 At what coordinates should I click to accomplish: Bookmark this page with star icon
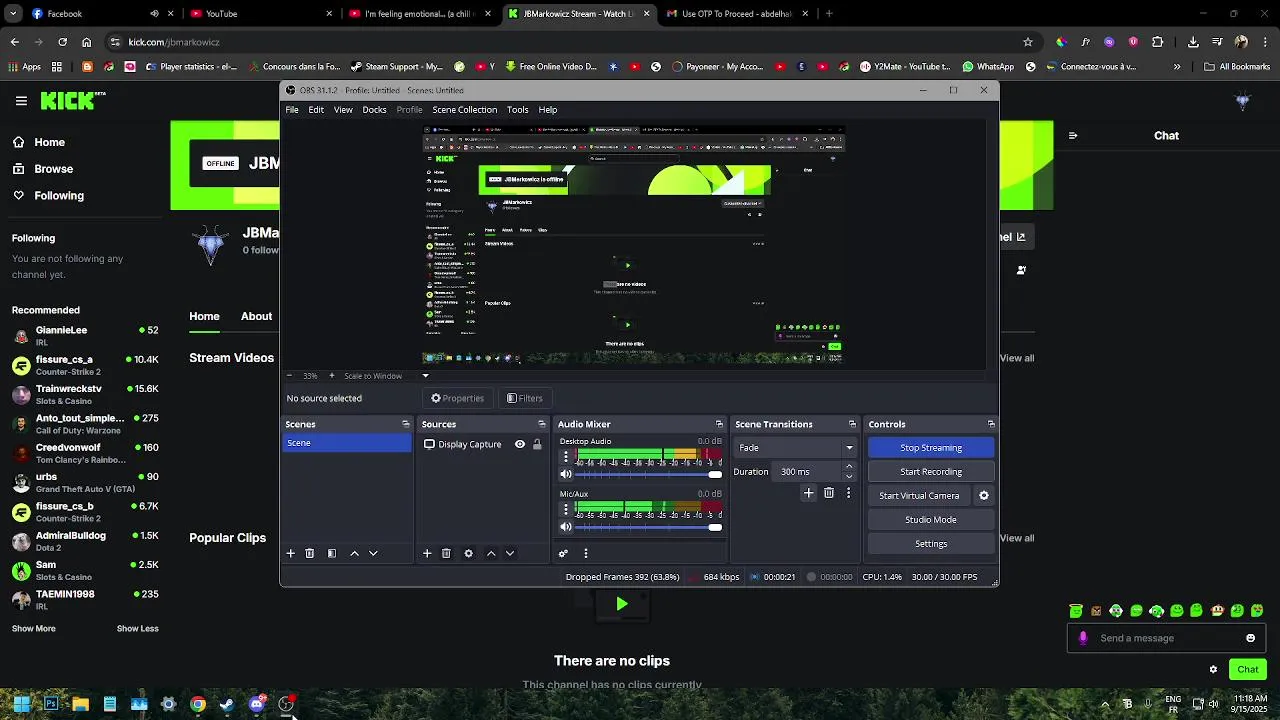click(x=1027, y=42)
